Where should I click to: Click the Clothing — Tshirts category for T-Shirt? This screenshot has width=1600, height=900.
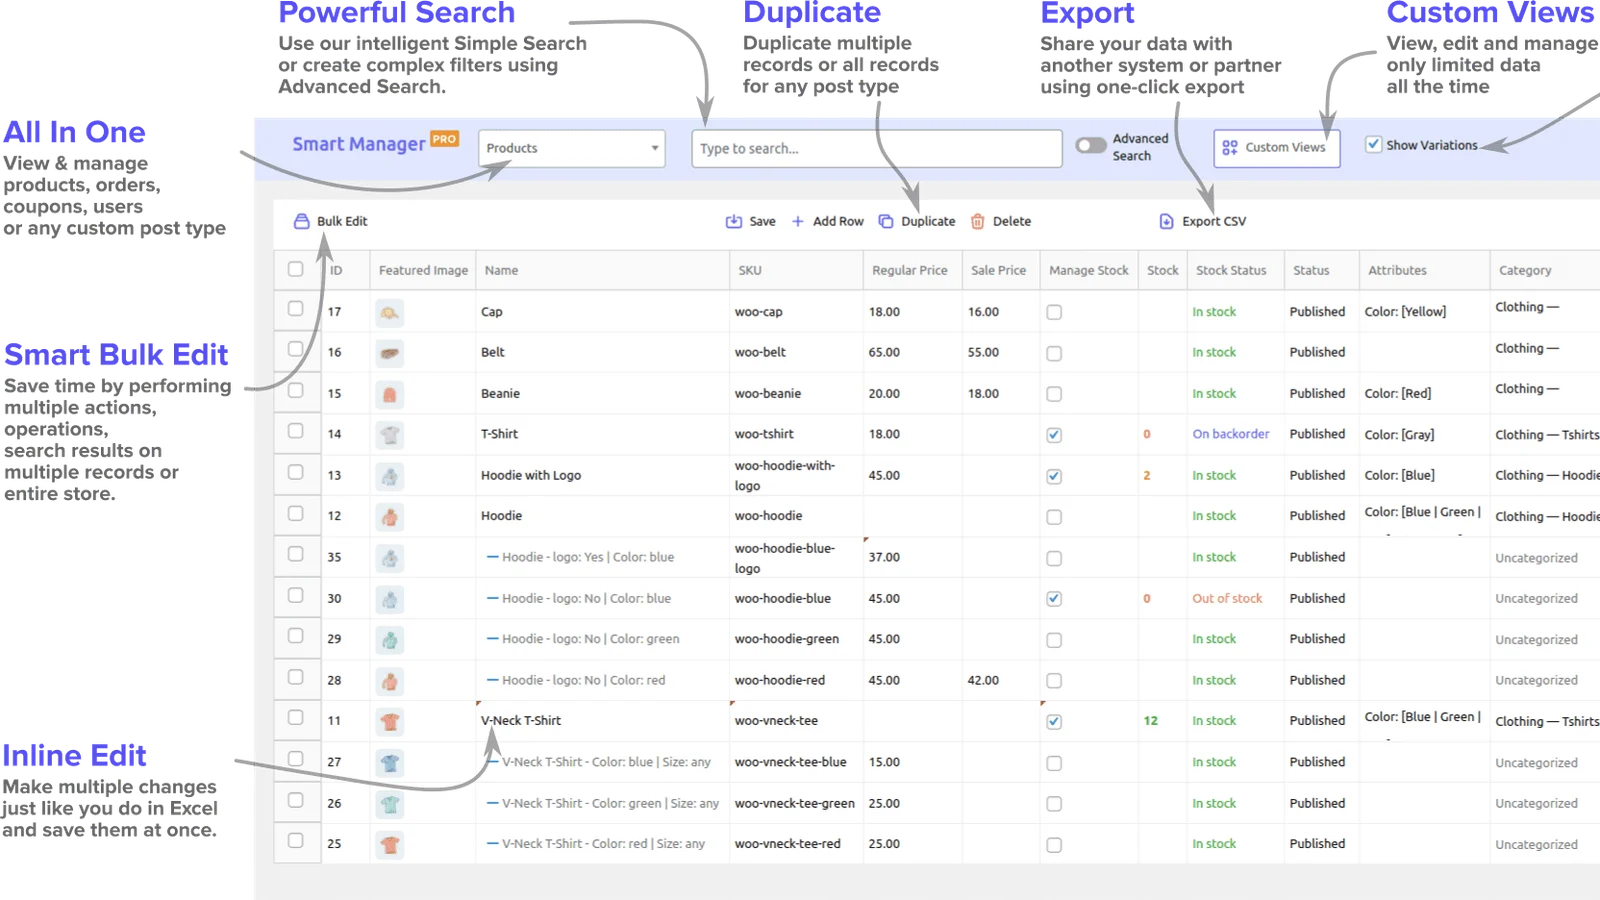1547,435
